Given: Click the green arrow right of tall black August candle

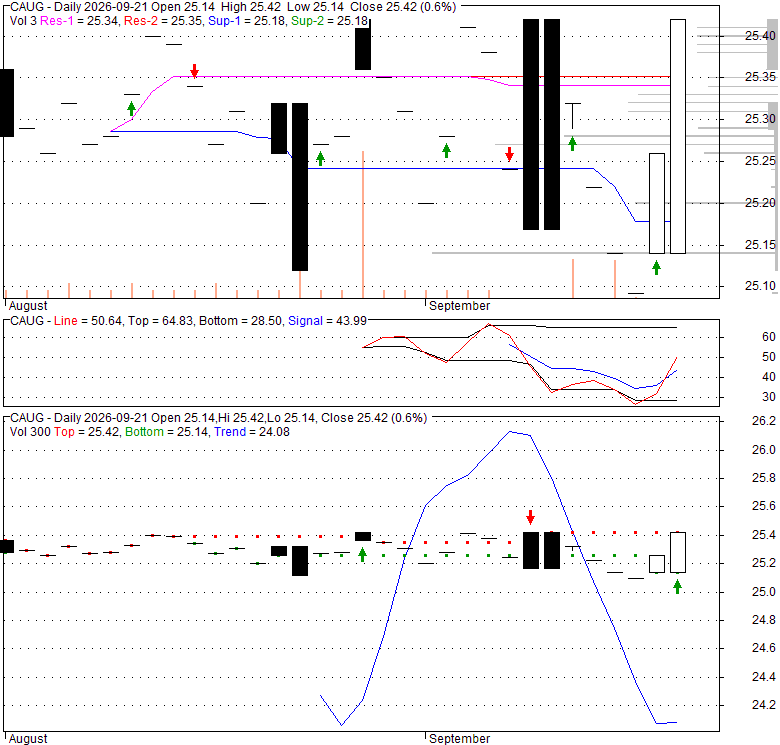Looking at the screenshot, I should (x=321, y=159).
